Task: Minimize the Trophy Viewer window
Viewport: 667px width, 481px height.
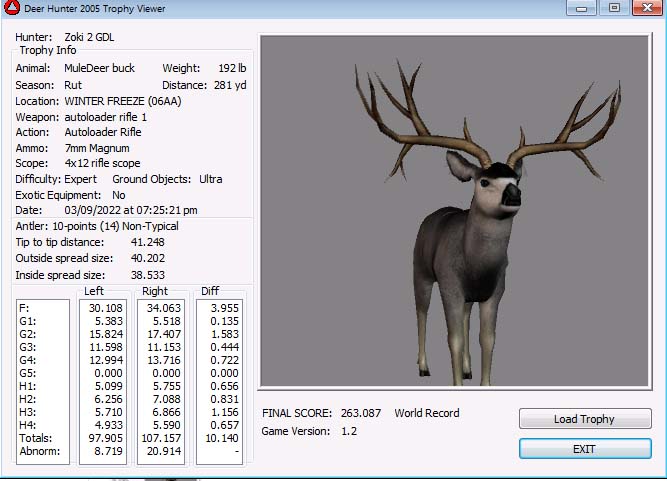Action: pos(583,8)
